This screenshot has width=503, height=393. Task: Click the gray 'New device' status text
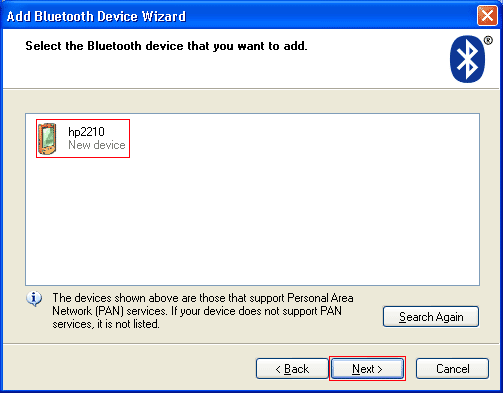97,145
